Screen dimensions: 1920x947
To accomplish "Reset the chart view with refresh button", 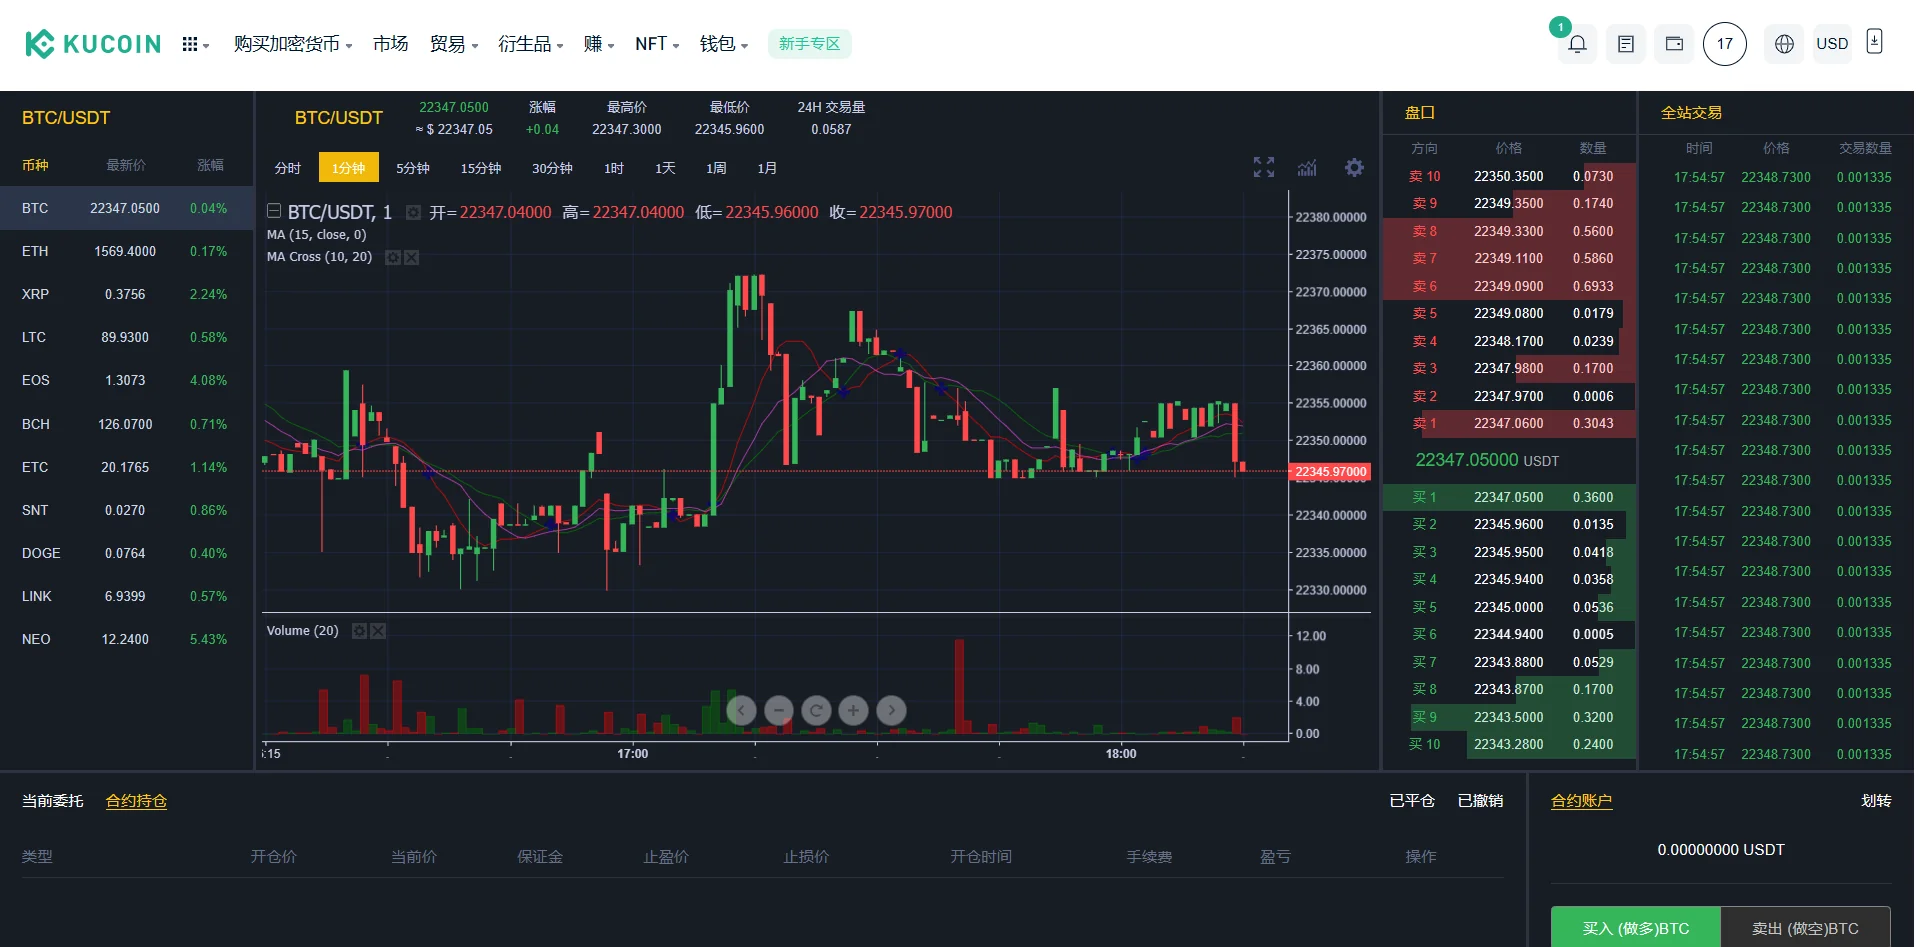I will (816, 710).
